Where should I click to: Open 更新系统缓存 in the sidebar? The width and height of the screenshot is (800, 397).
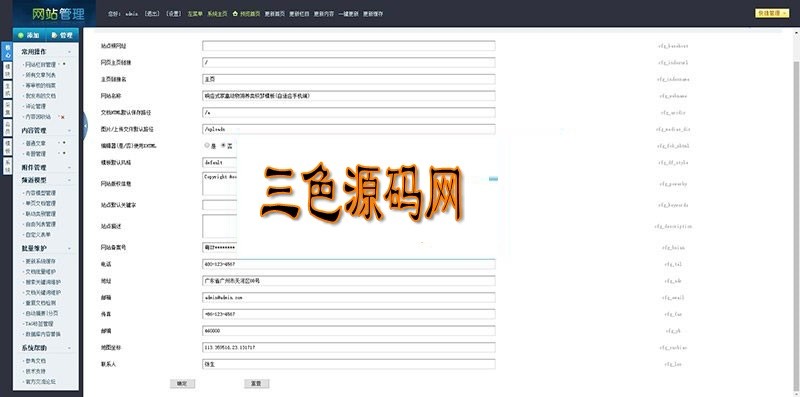40,261
